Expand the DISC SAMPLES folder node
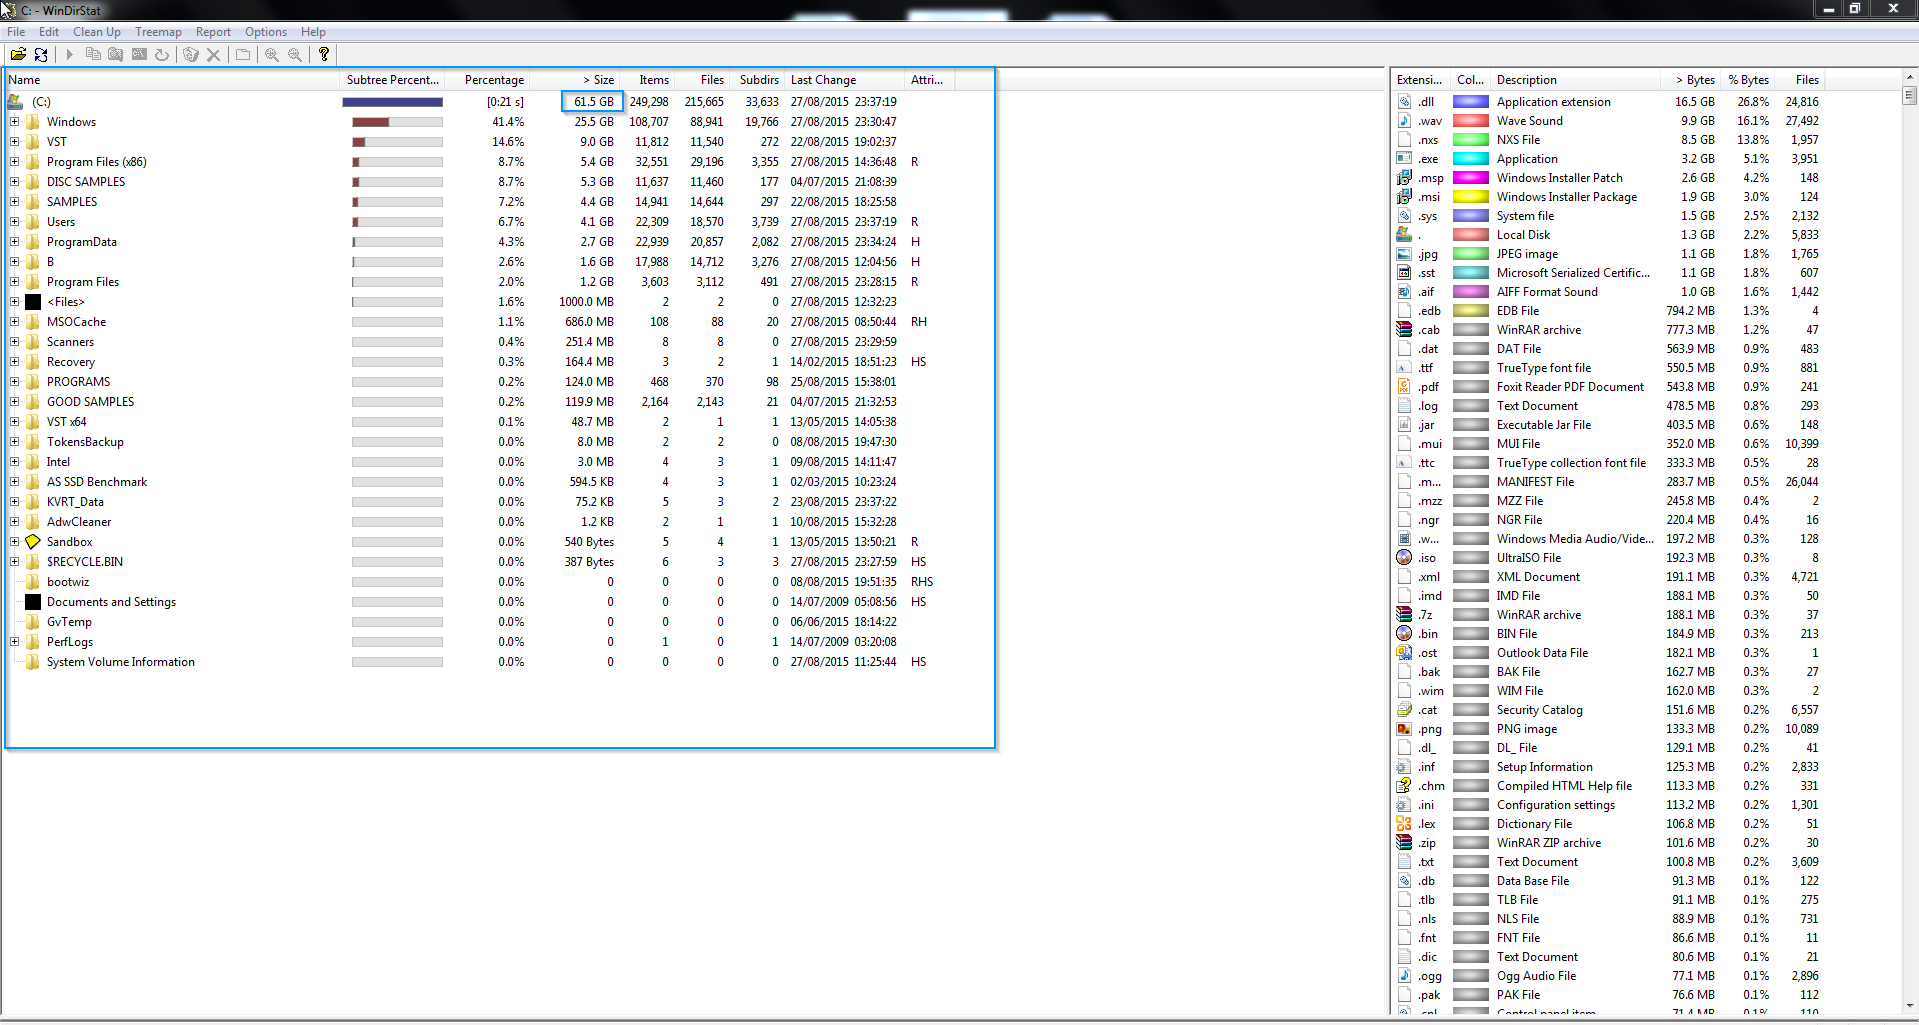The width and height of the screenshot is (1919, 1025). click(15, 182)
